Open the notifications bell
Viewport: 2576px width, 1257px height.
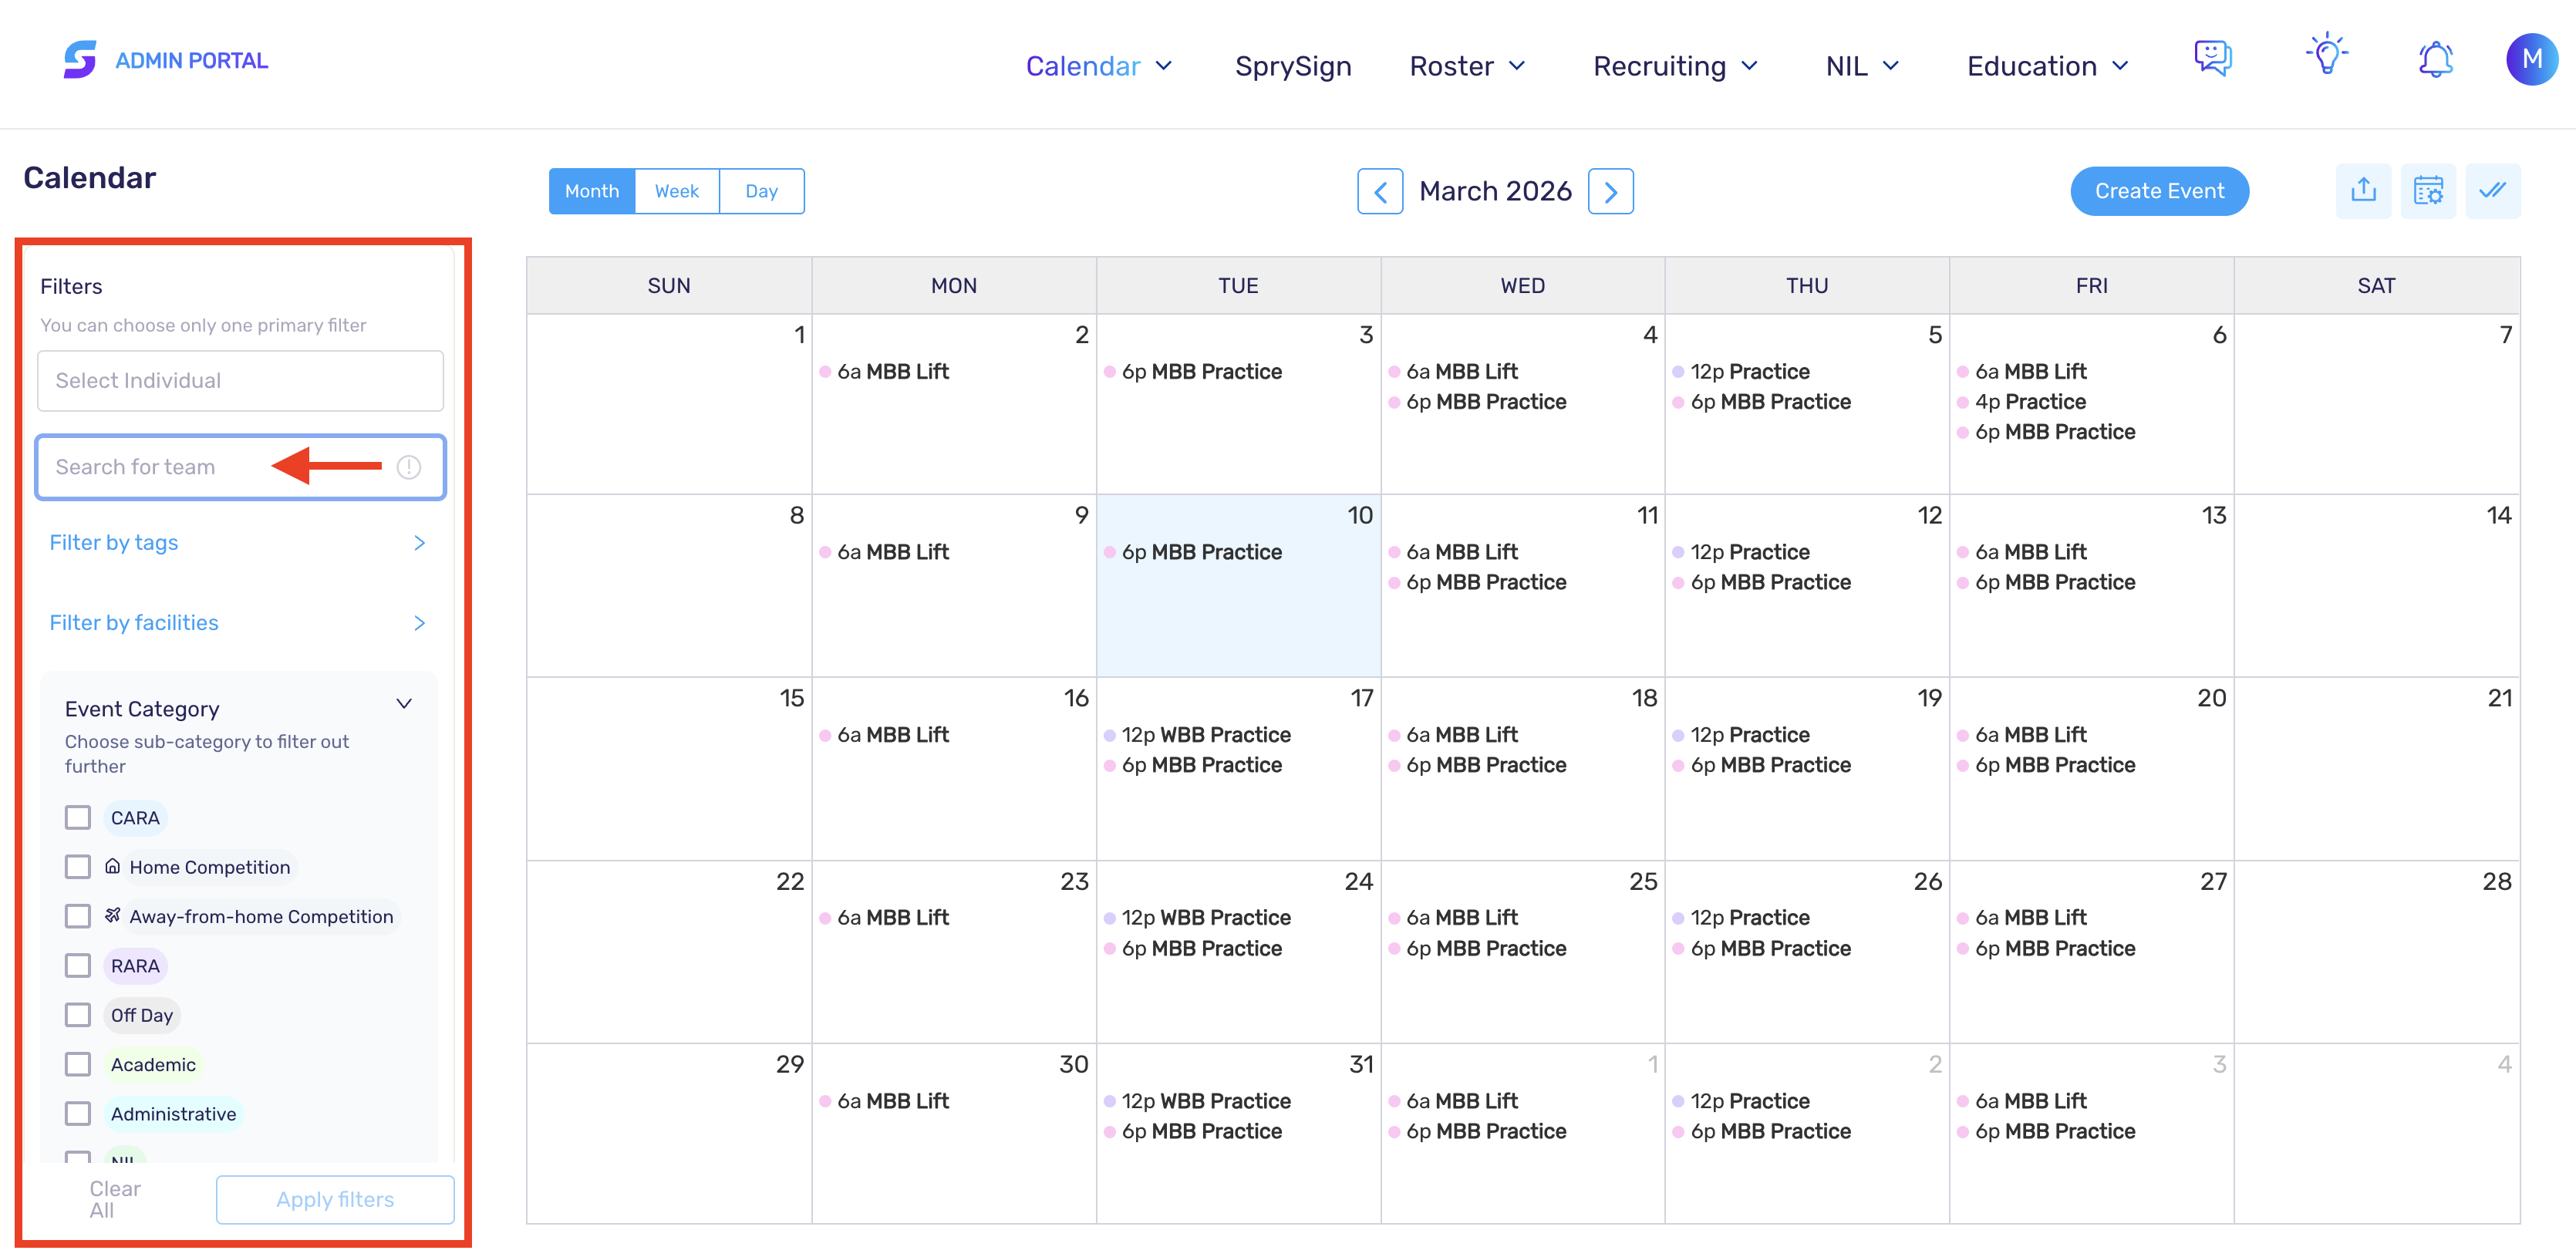click(2435, 59)
